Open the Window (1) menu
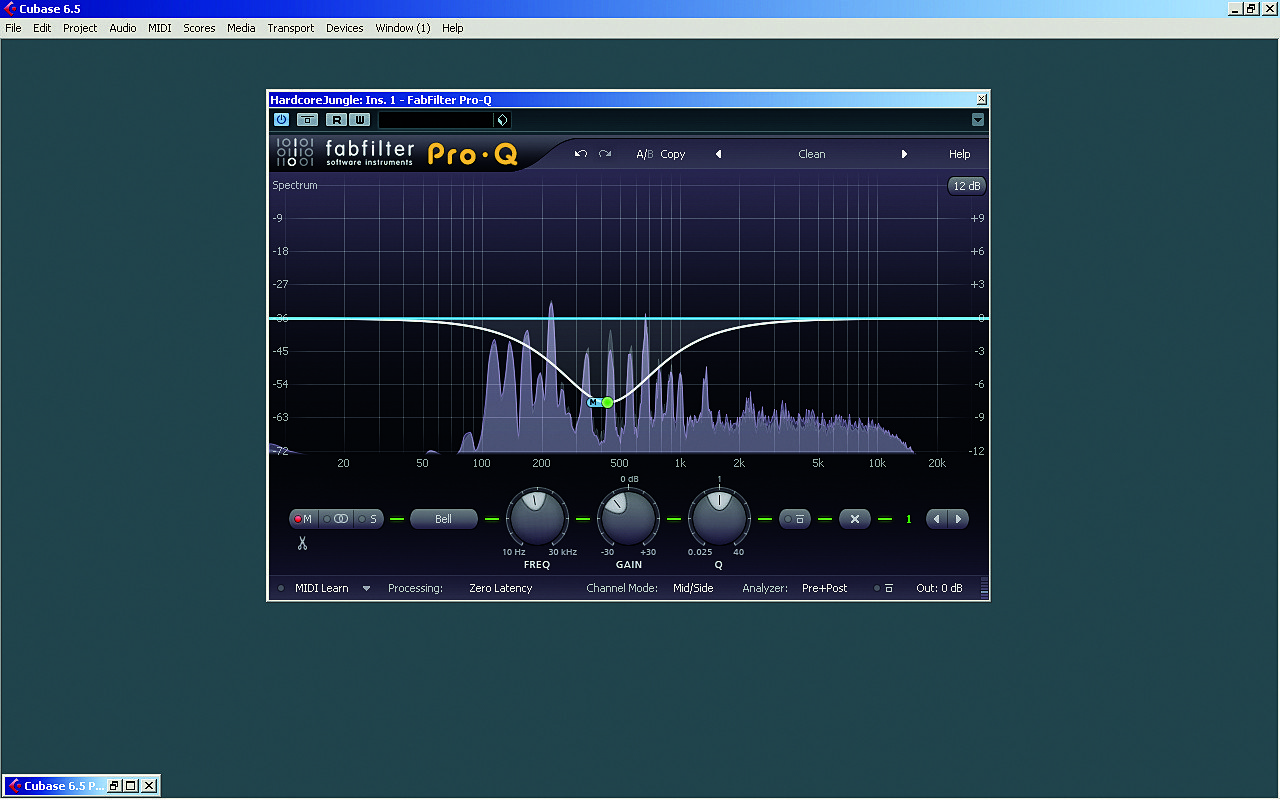1280x800 pixels. [403, 28]
